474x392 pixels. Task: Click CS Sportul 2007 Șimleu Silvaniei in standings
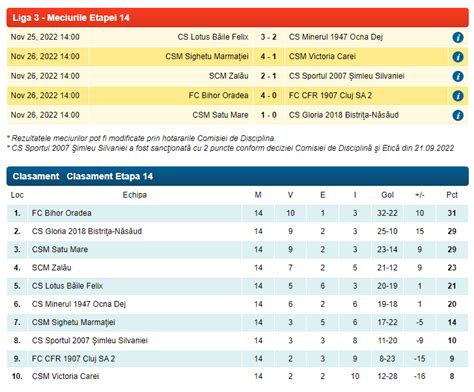point(90,340)
